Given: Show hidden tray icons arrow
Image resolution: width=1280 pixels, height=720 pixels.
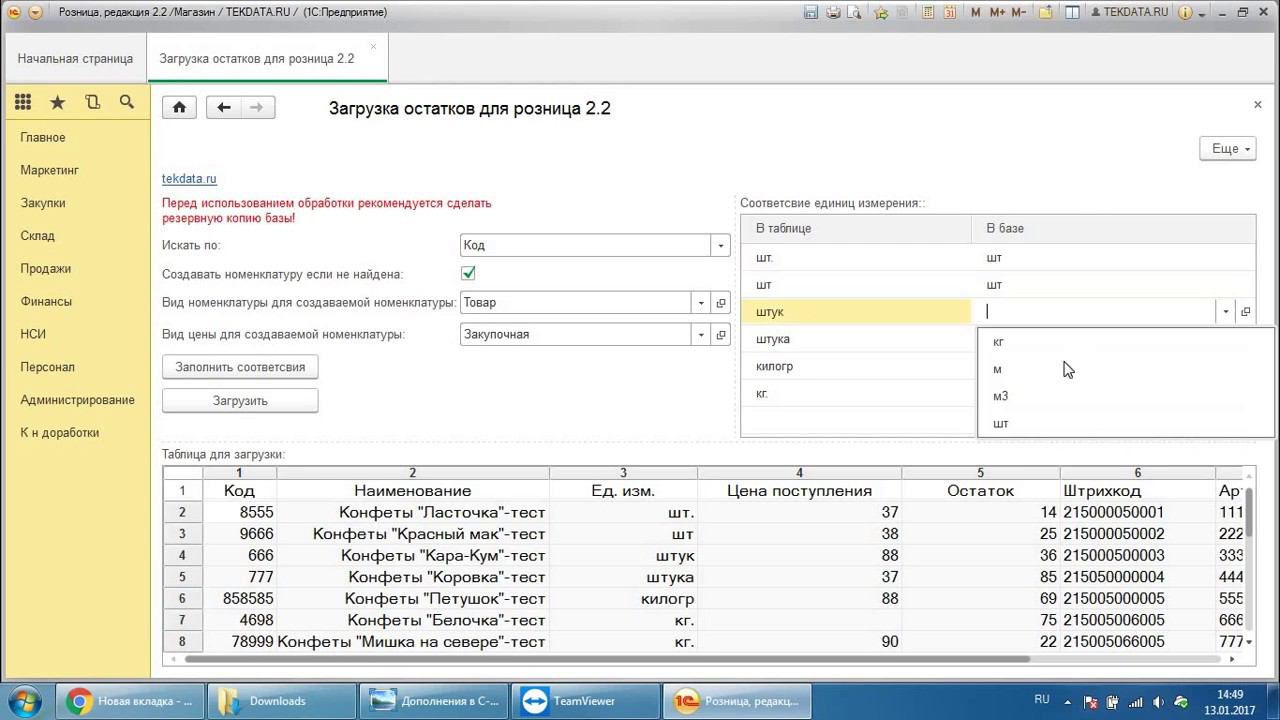Looking at the screenshot, I should click(x=1068, y=702).
